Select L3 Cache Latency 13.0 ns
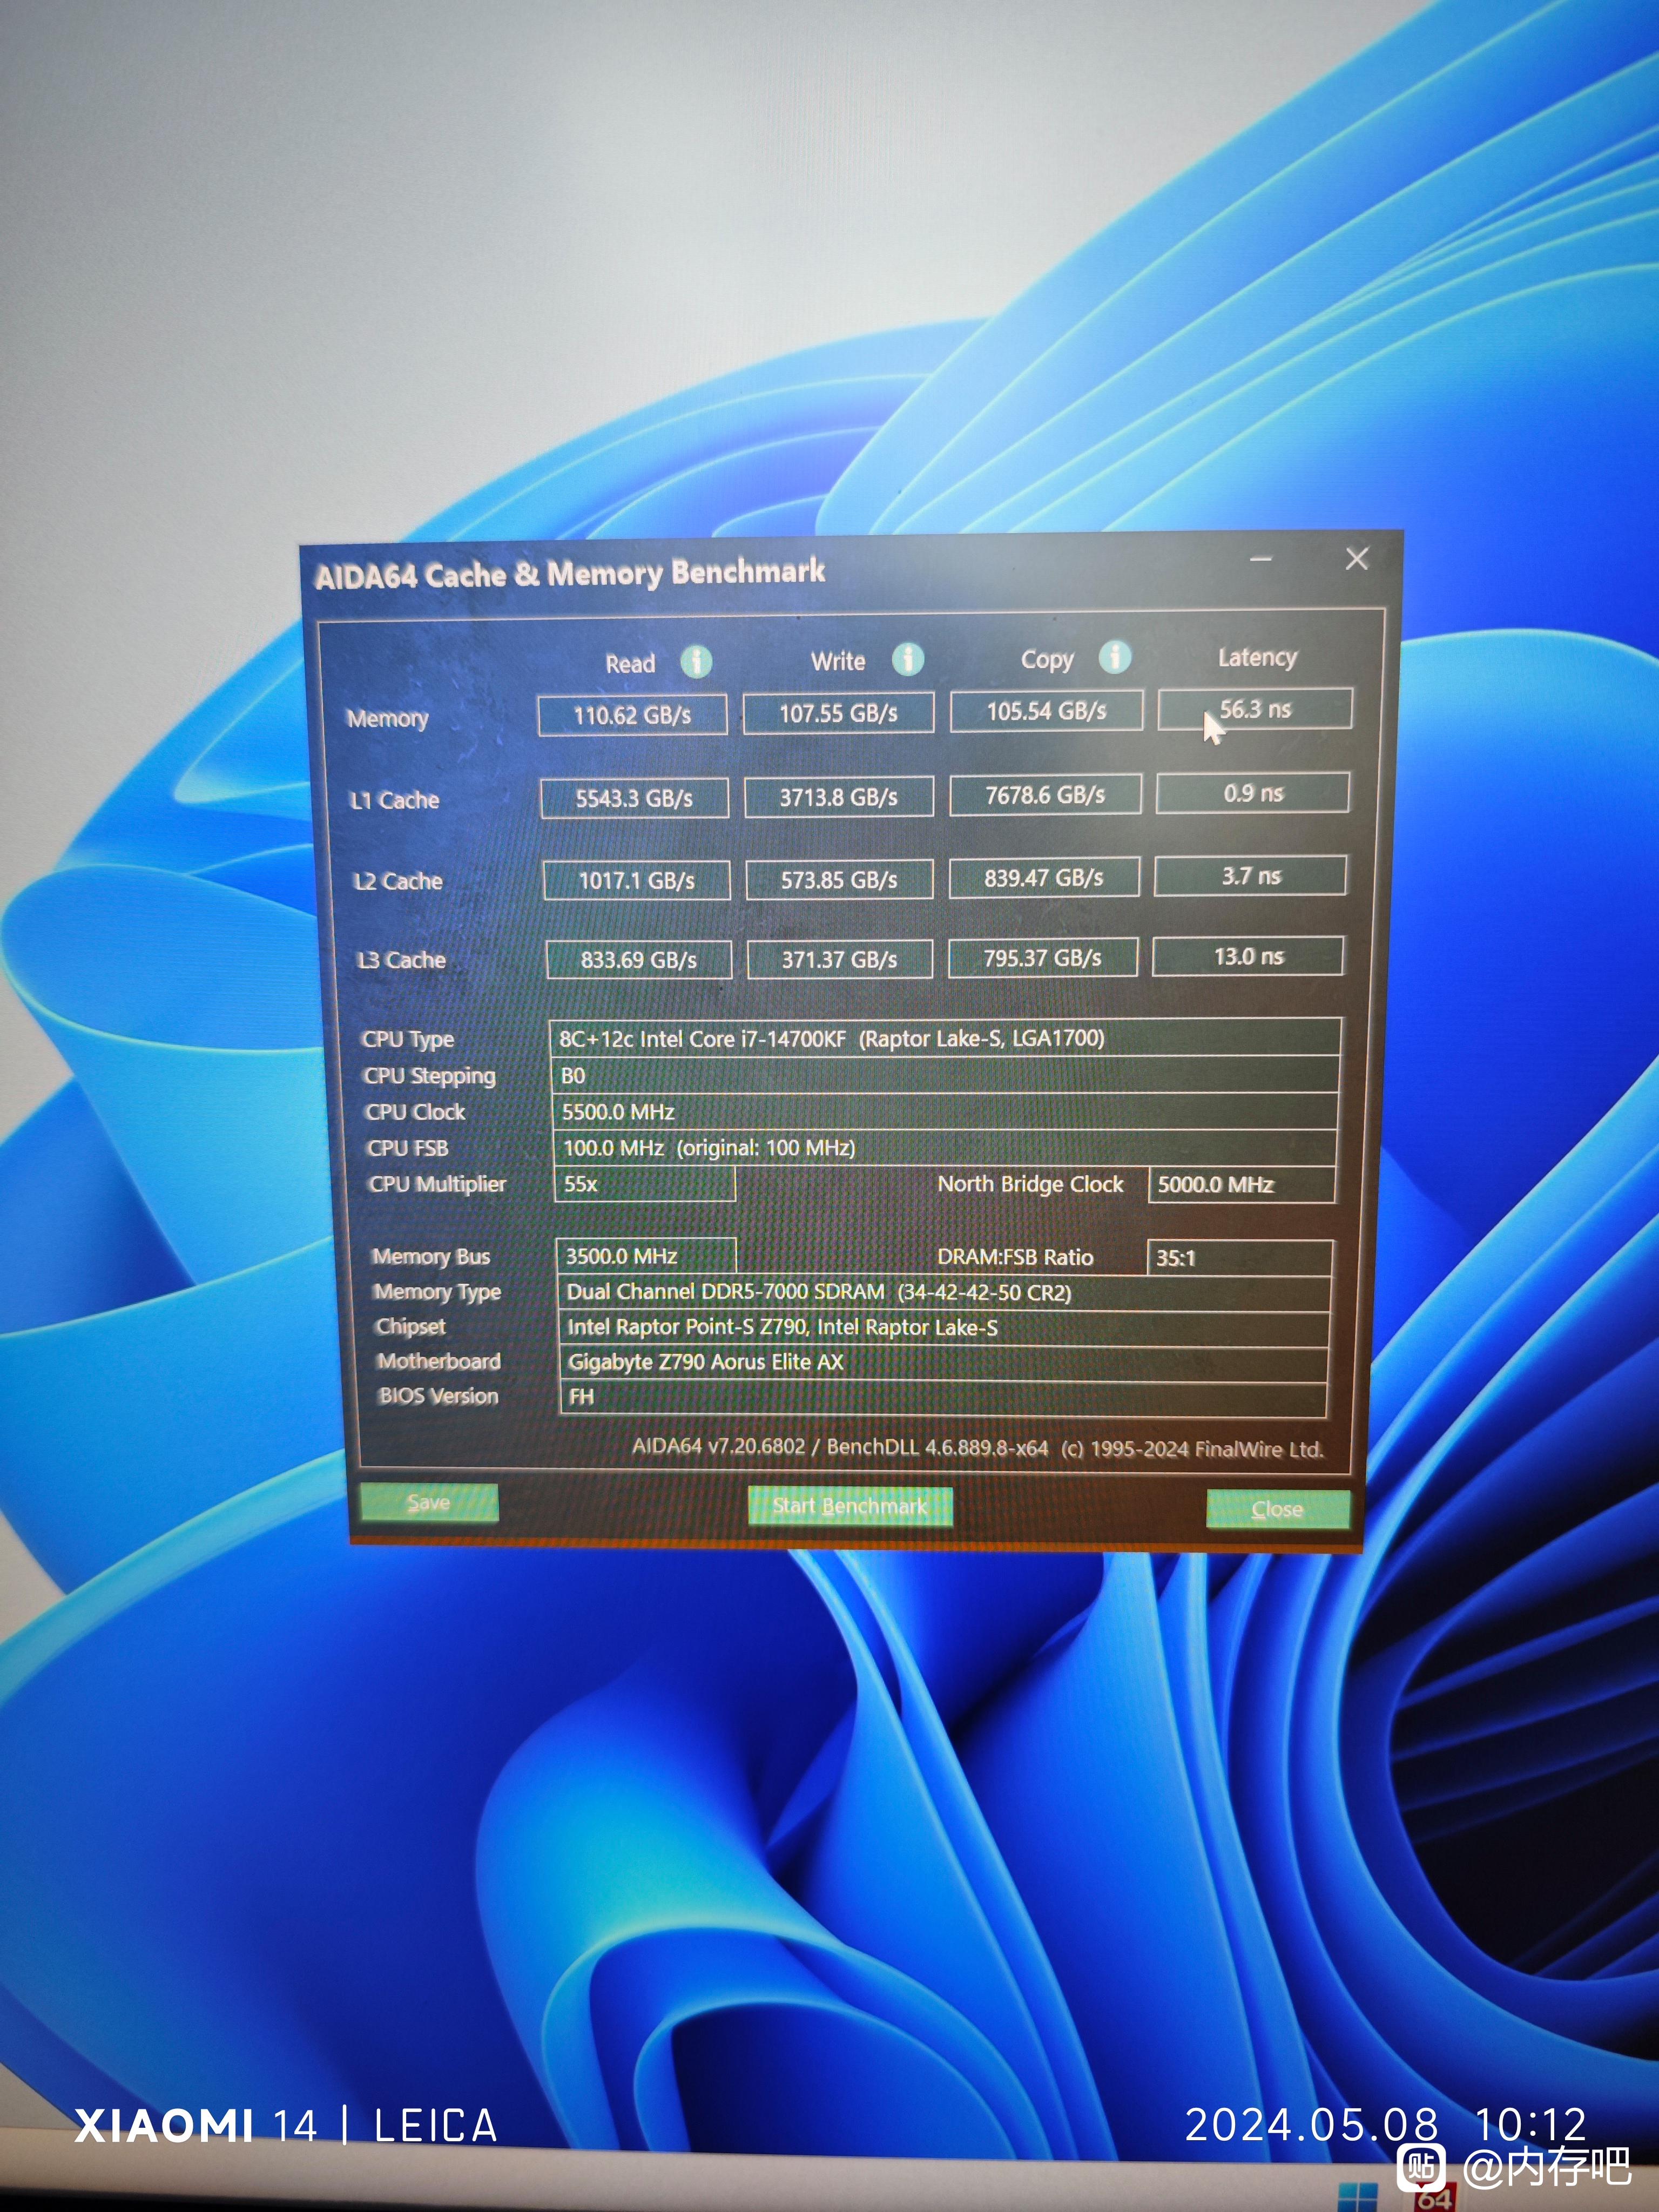 pyautogui.click(x=1248, y=956)
